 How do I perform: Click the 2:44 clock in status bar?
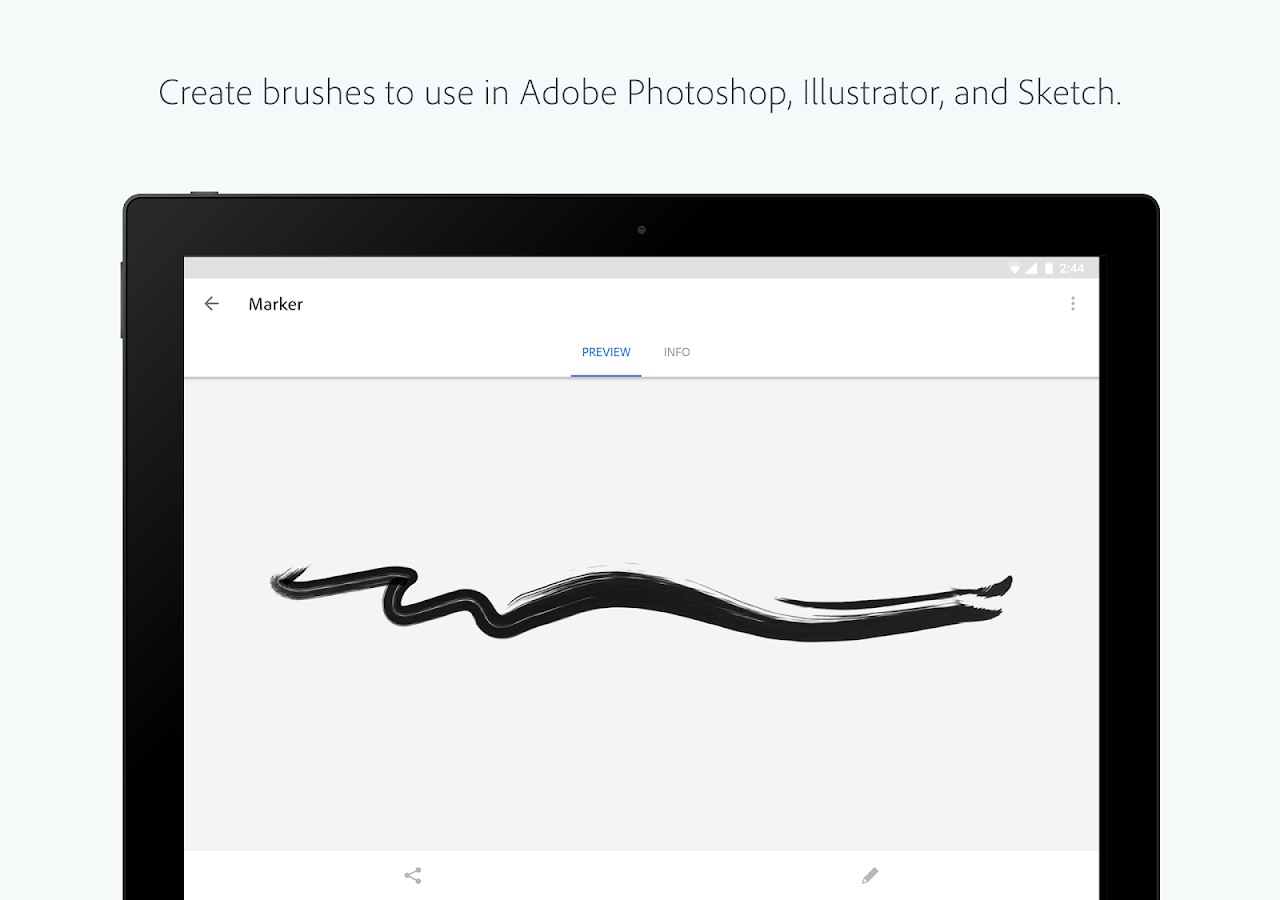pyautogui.click(x=1072, y=269)
